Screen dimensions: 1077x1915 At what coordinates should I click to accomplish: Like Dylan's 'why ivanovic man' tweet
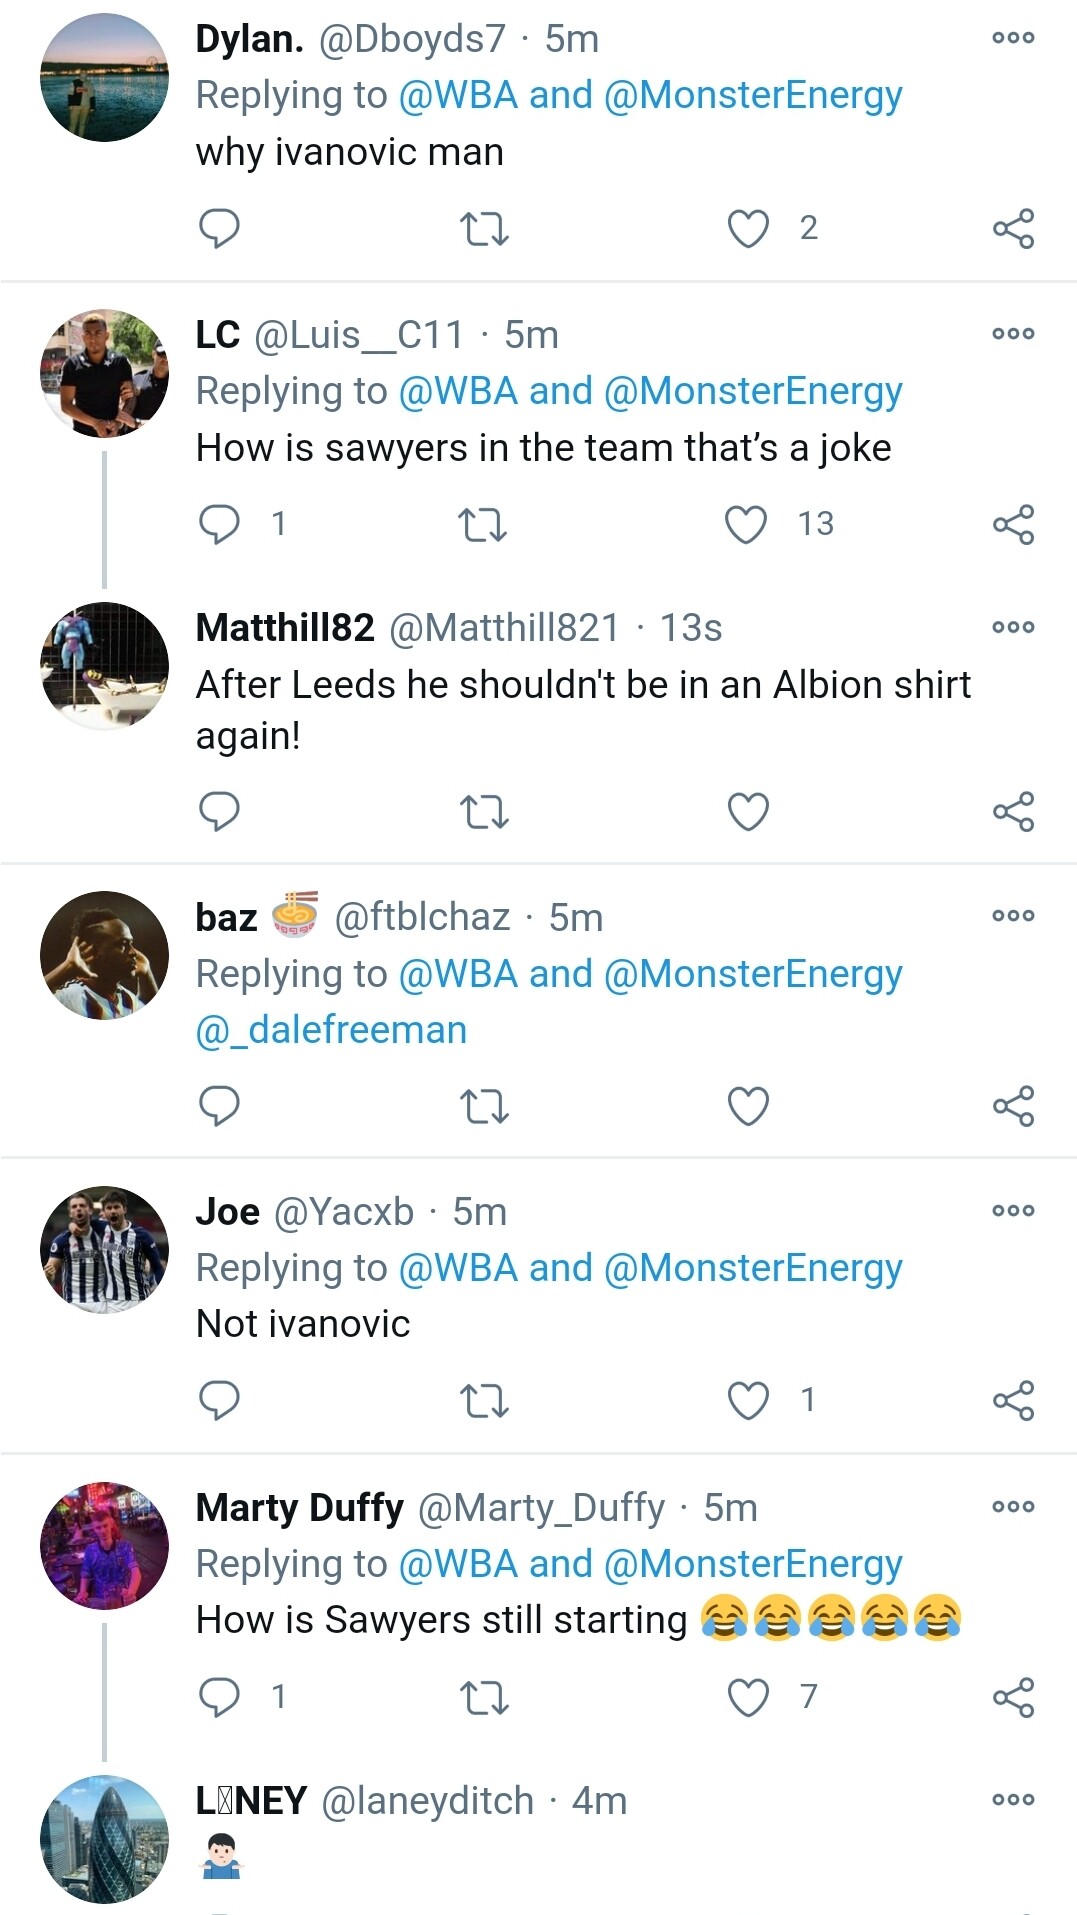[748, 228]
